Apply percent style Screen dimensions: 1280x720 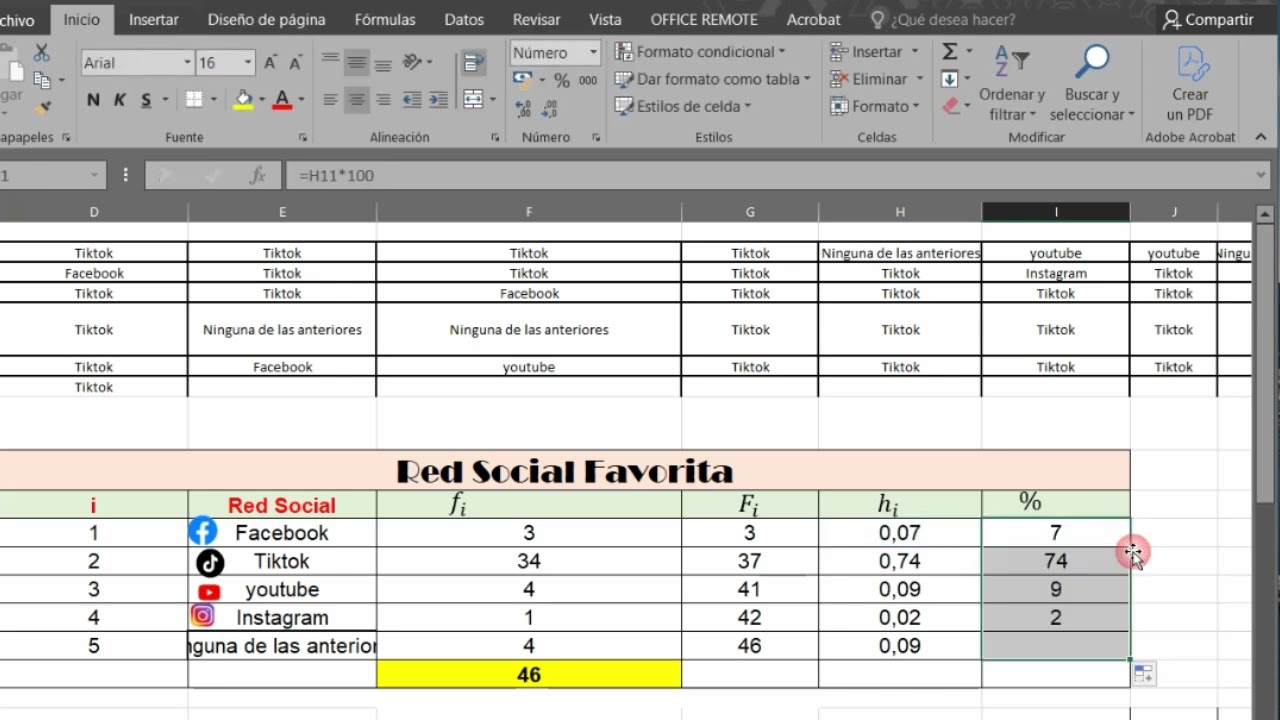pos(561,81)
